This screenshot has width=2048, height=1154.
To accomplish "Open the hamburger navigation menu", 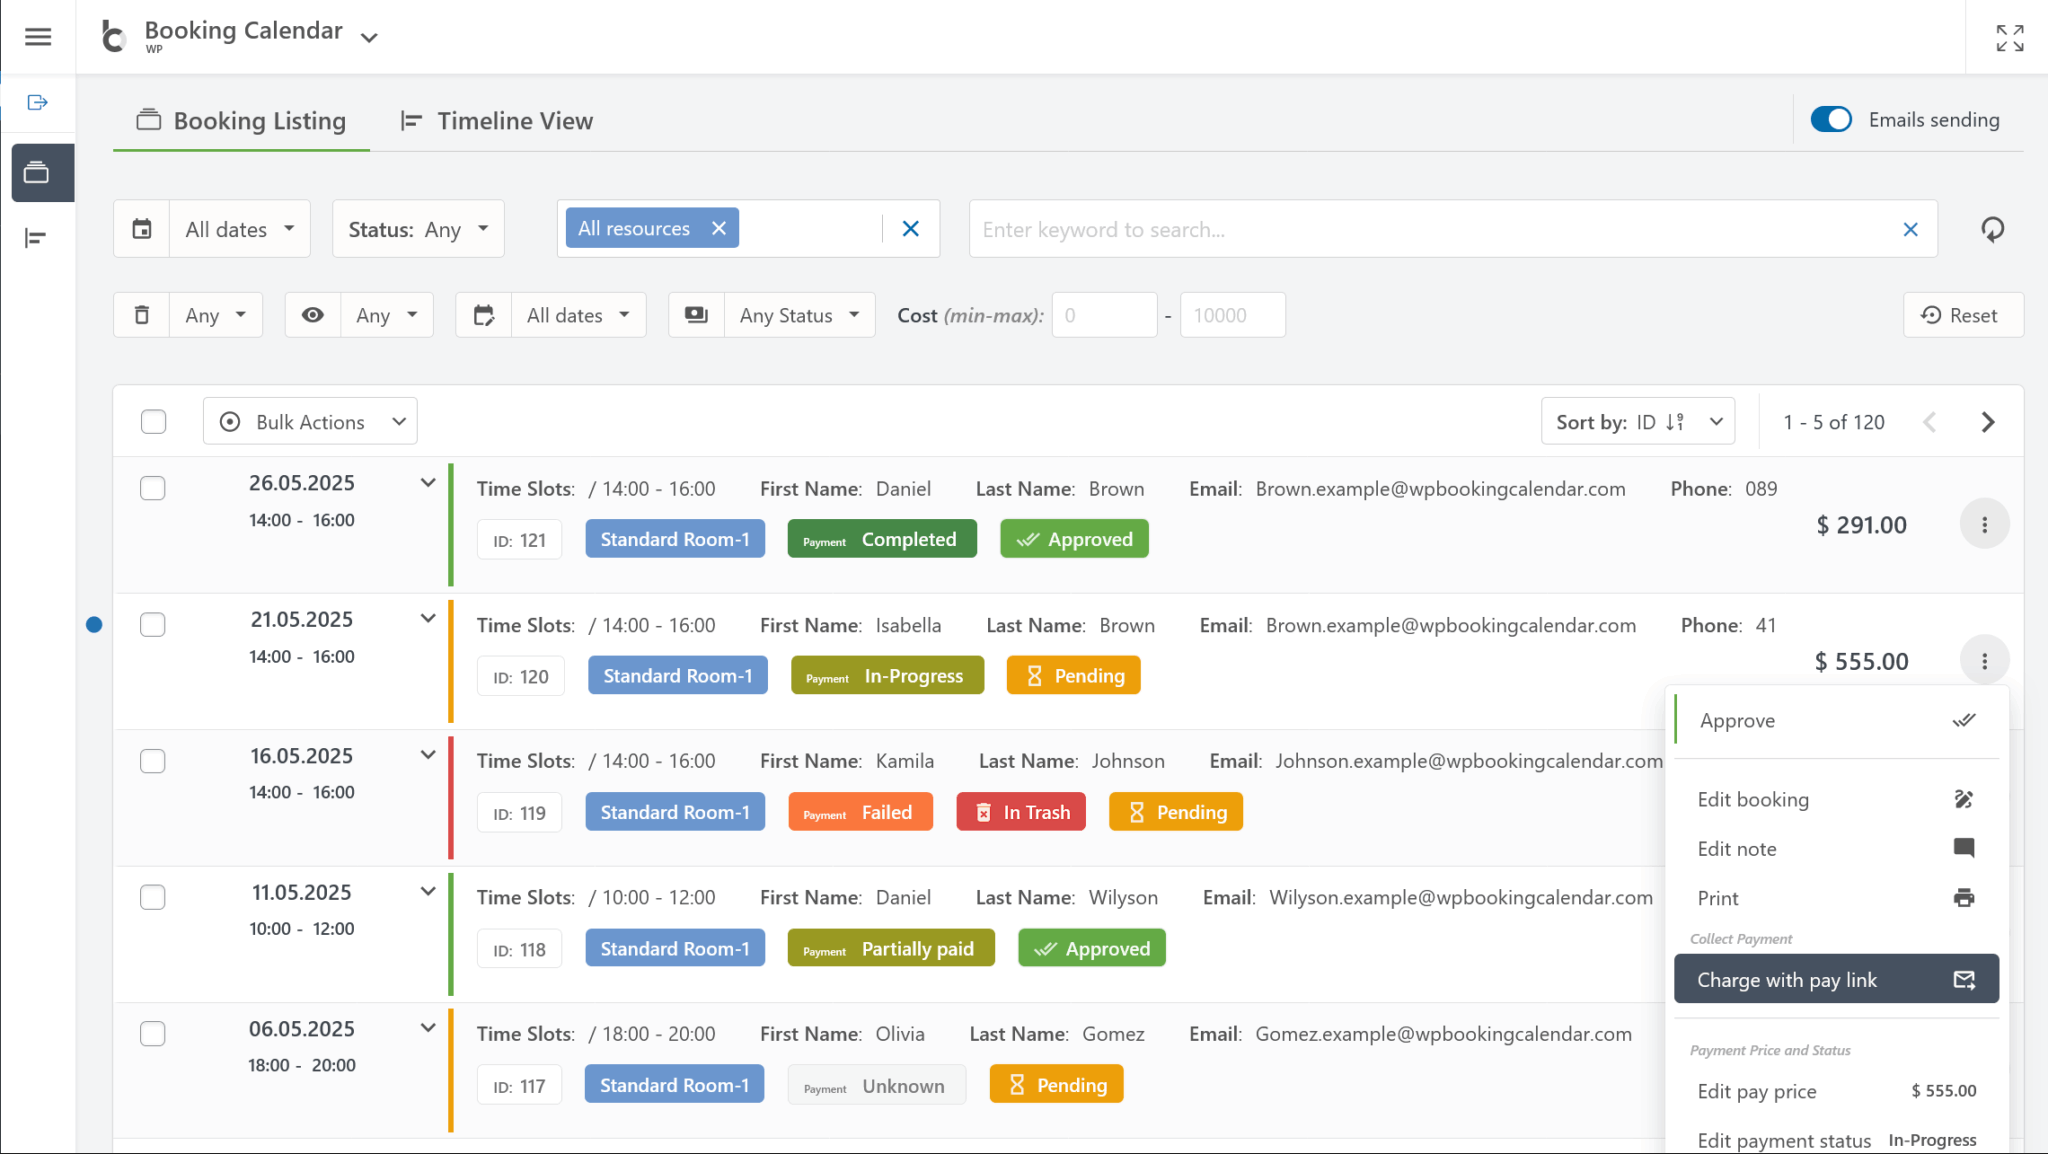I will point(38,36).
